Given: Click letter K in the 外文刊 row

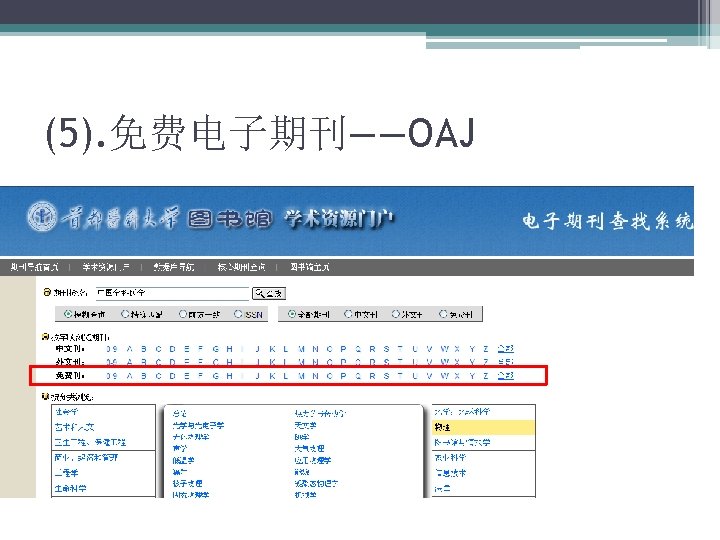Looking at the screenshot, I should (272, 362).
